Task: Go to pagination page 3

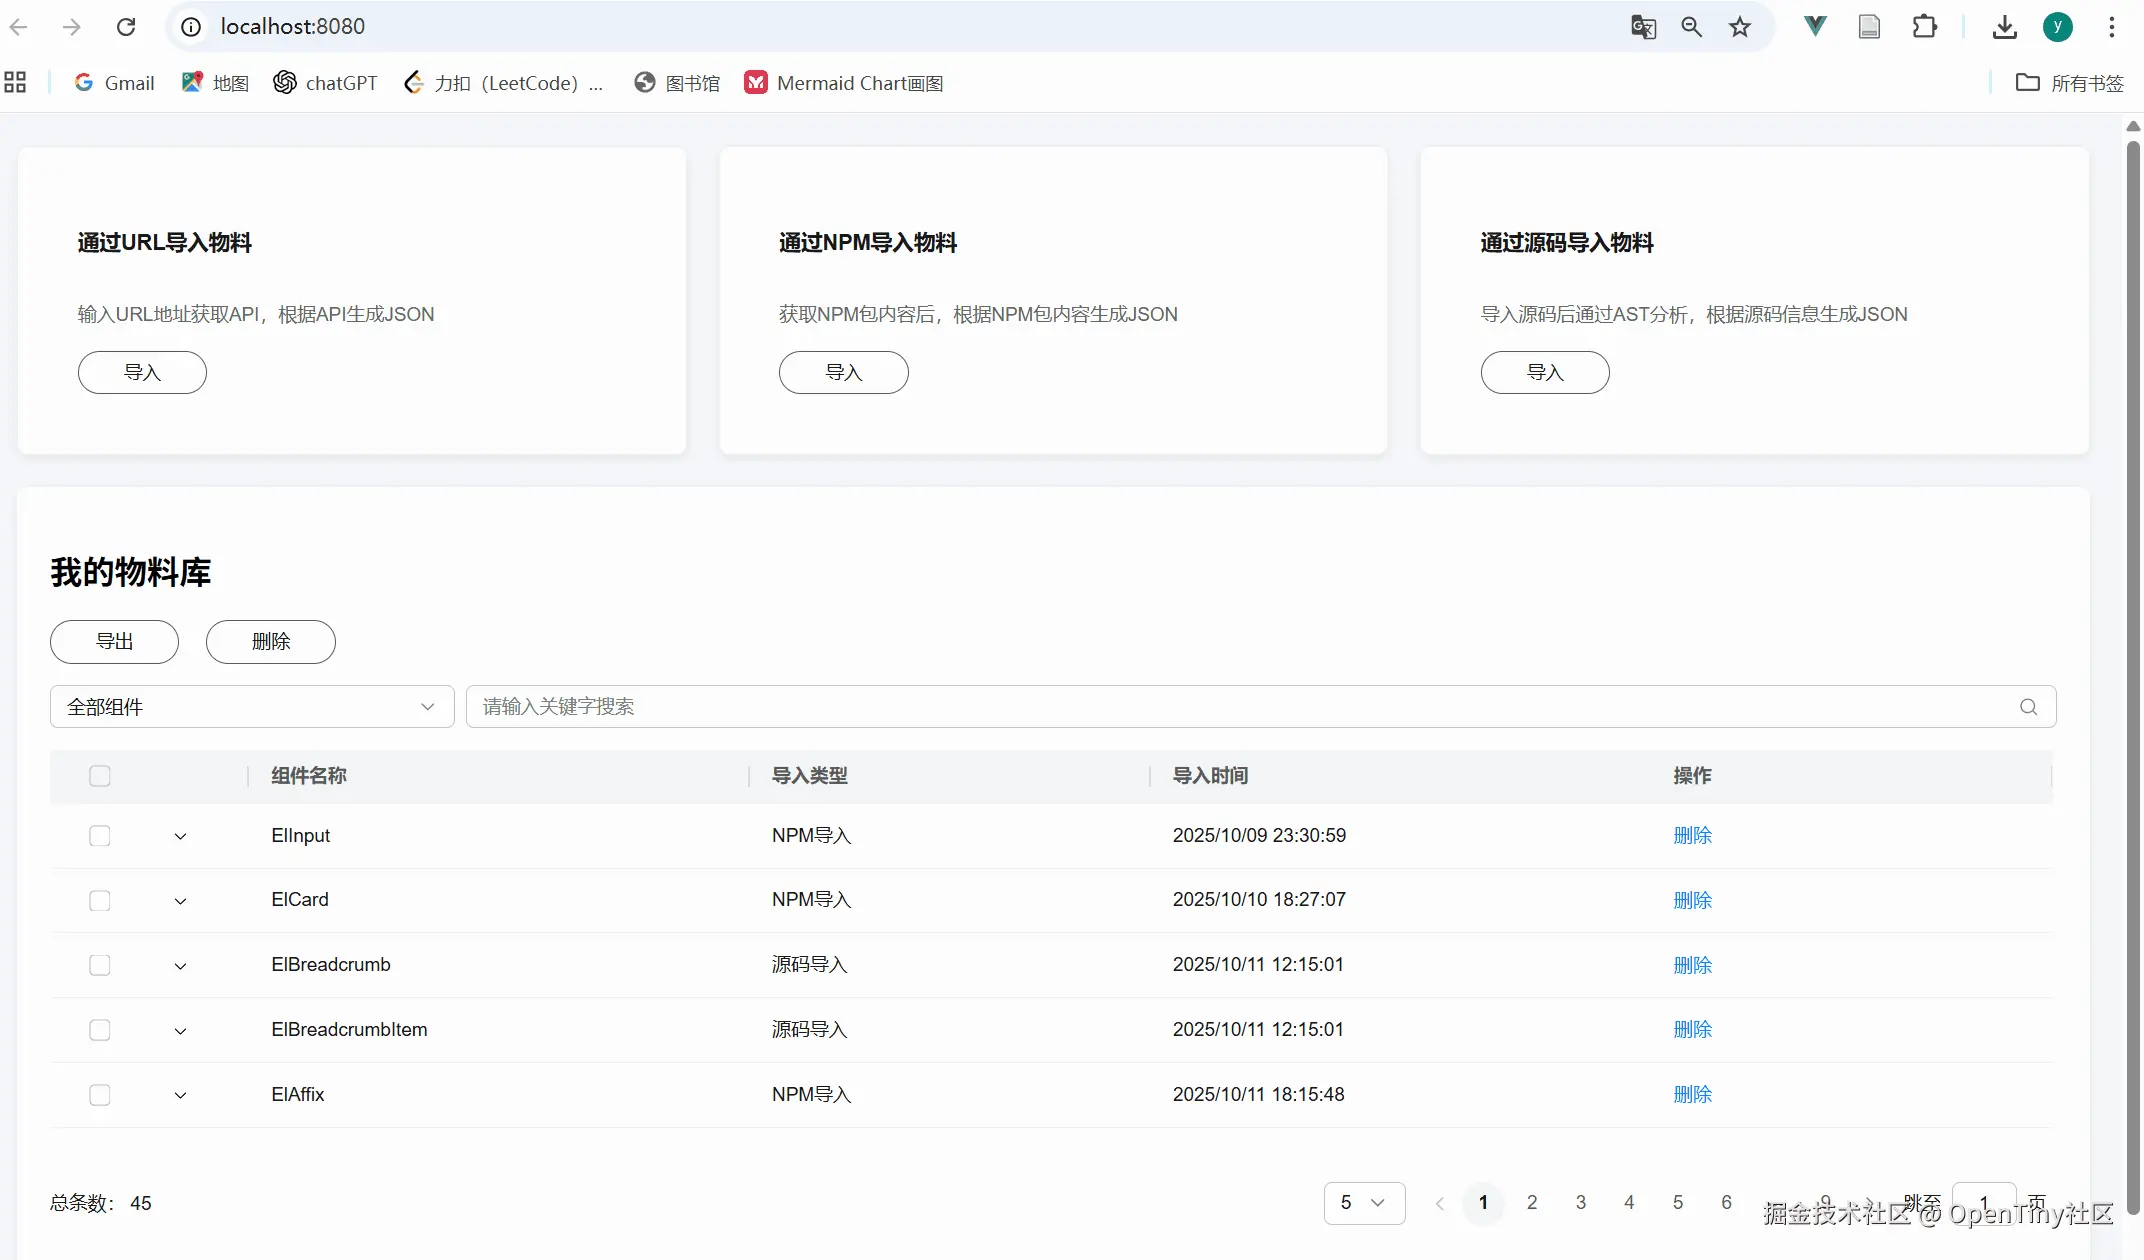Action: (x=1581, y=1203)
